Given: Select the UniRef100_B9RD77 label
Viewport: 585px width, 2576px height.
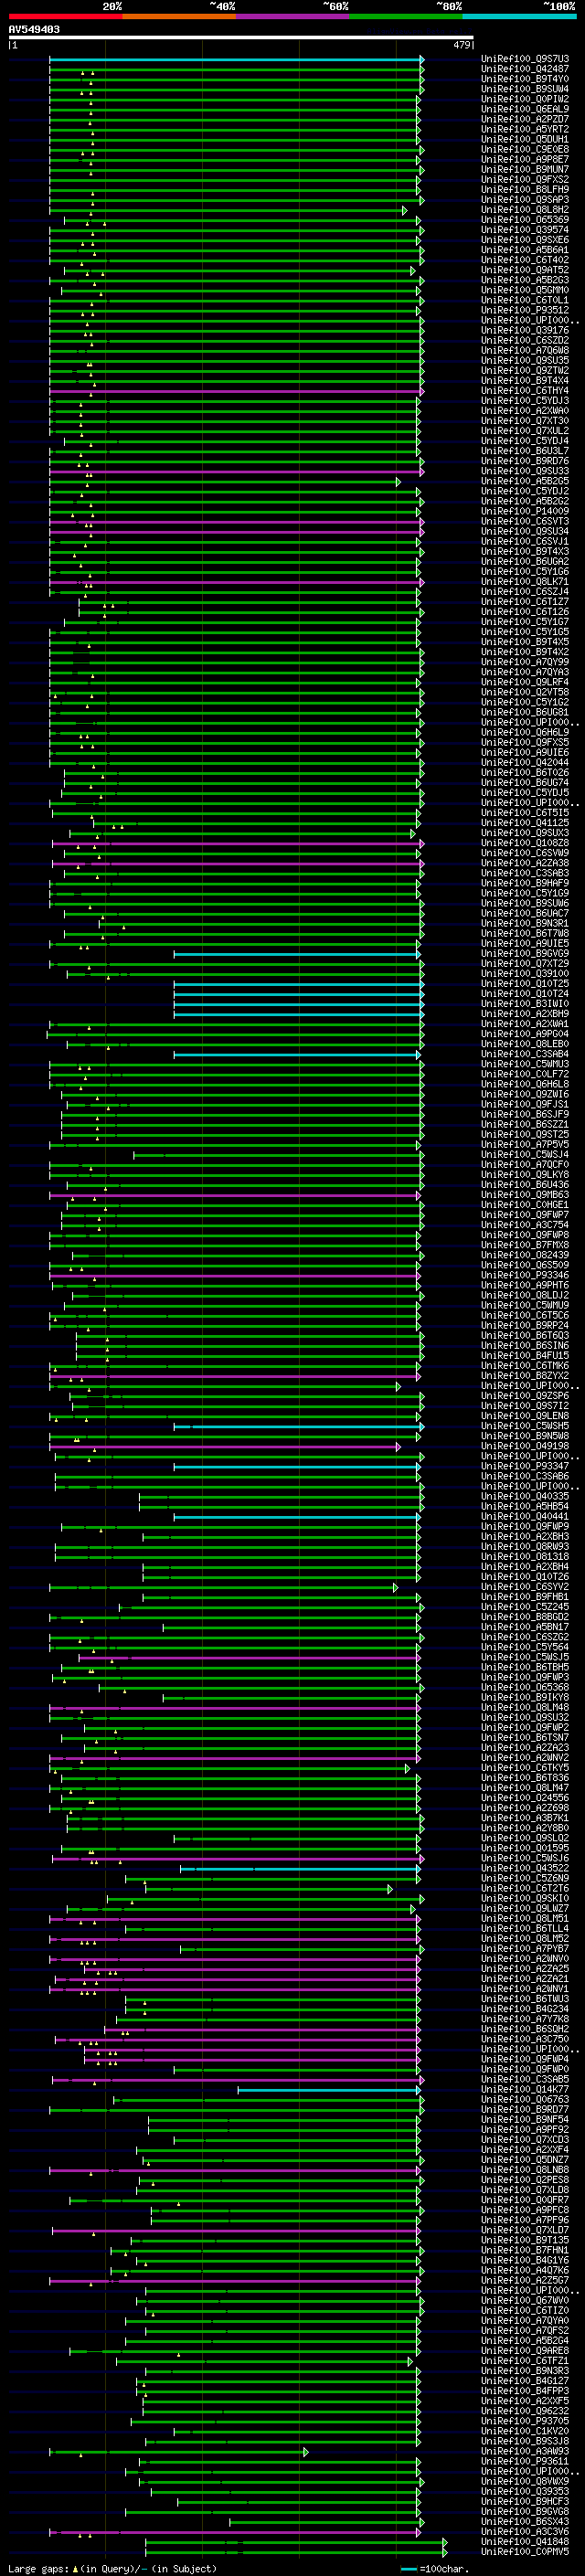Looking at the screenshot, I should pyautogui.click(x=525, y=2111).
